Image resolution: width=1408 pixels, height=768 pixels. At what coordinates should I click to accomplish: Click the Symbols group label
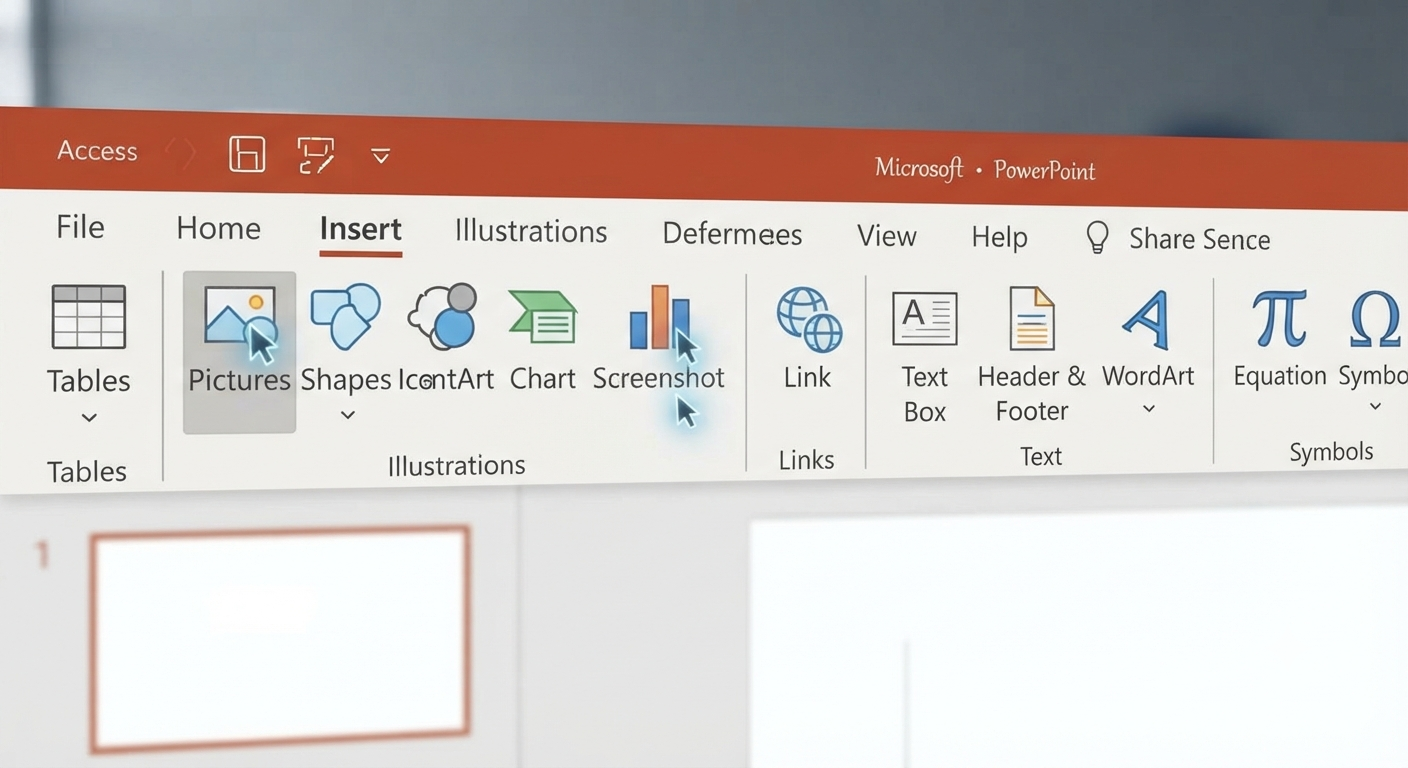coord(1331,452)
